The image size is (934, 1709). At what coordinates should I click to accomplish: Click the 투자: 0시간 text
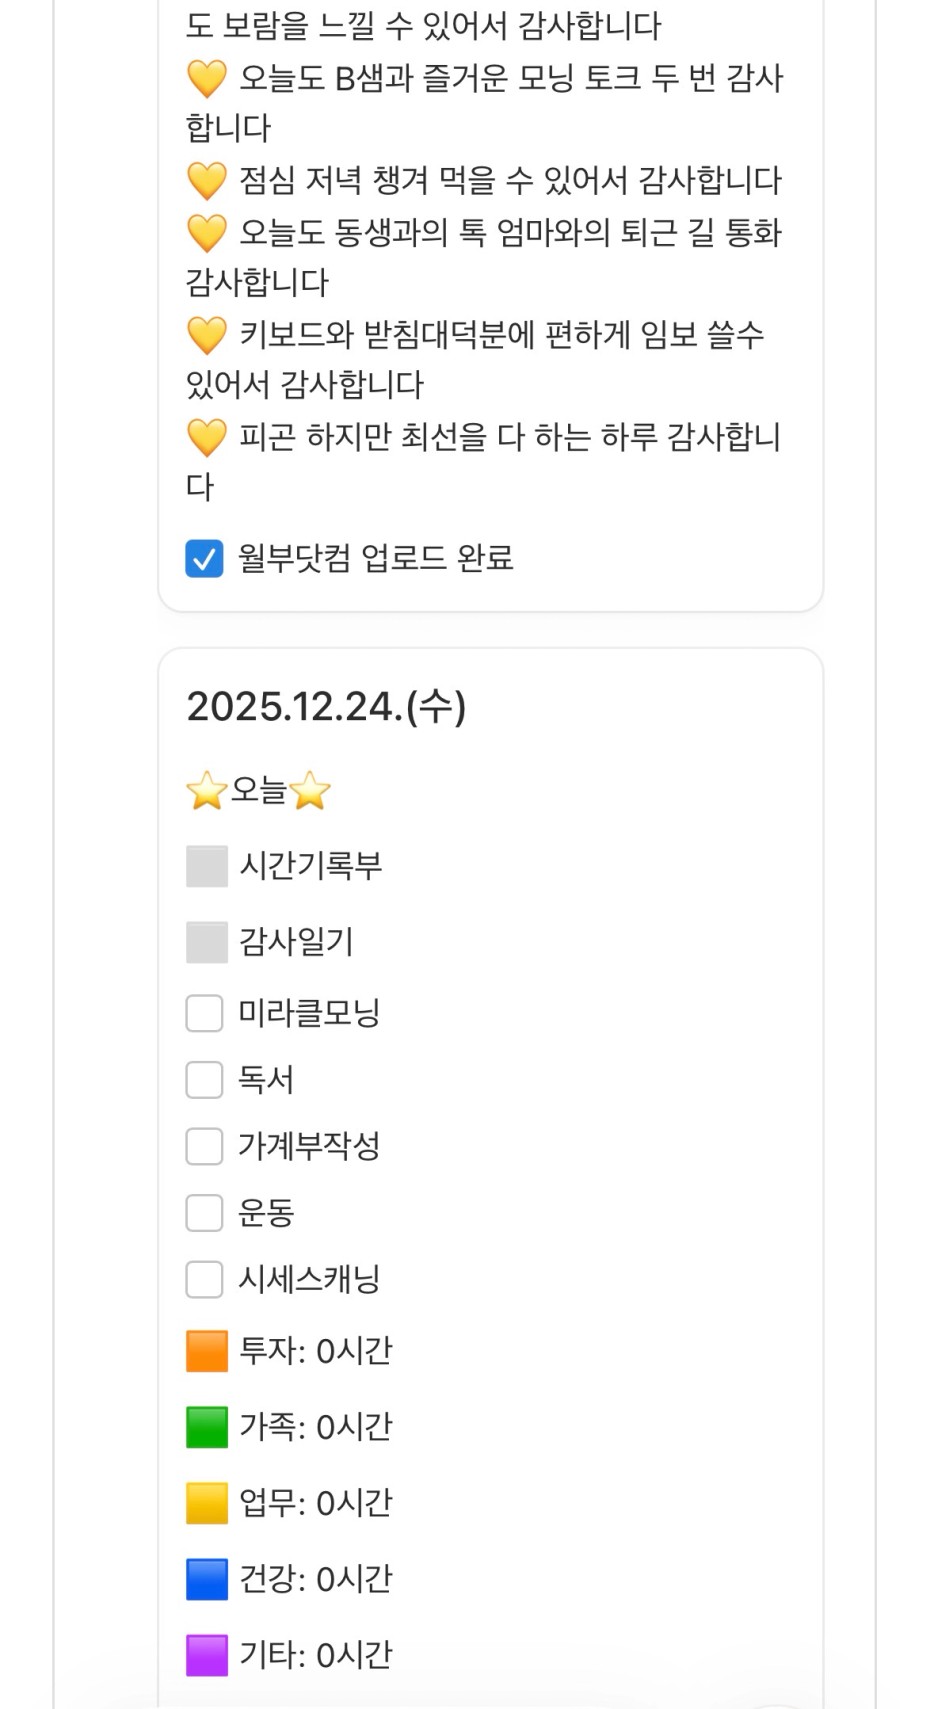point(315,1351)
